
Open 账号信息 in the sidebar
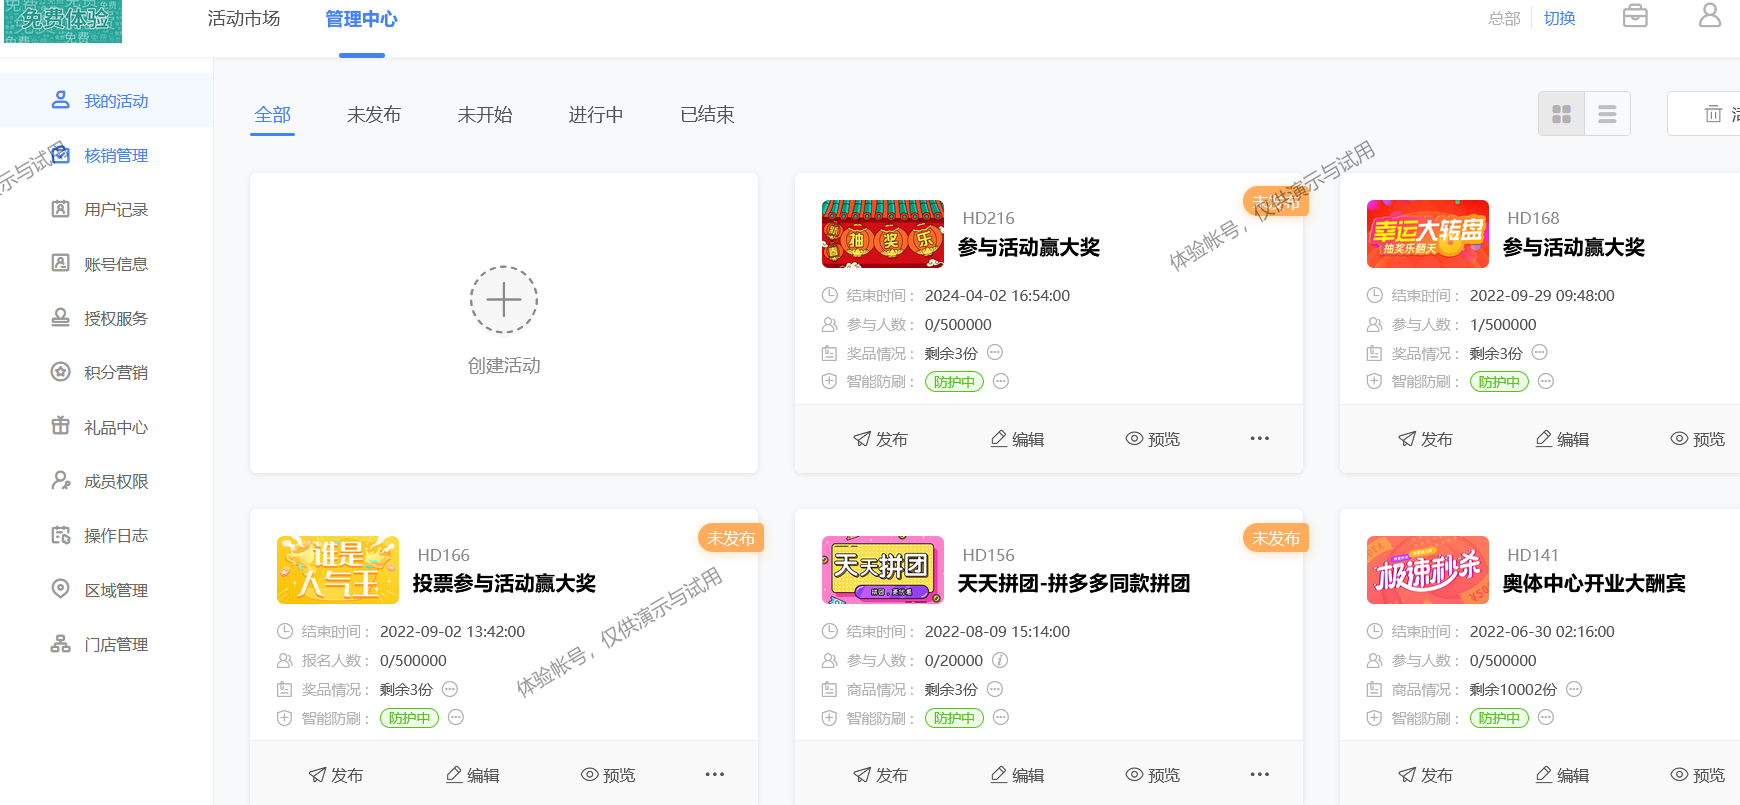(x=106, y=264)
